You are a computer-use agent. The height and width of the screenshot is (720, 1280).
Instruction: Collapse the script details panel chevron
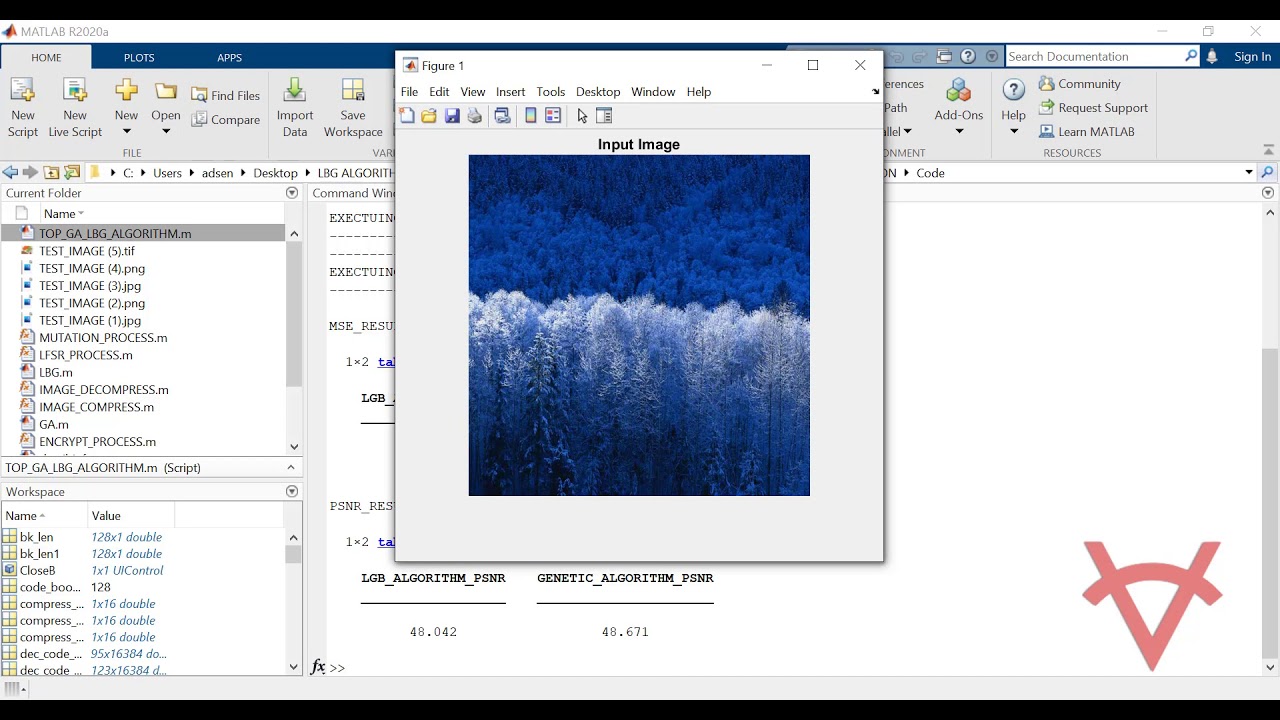[291, 467]
